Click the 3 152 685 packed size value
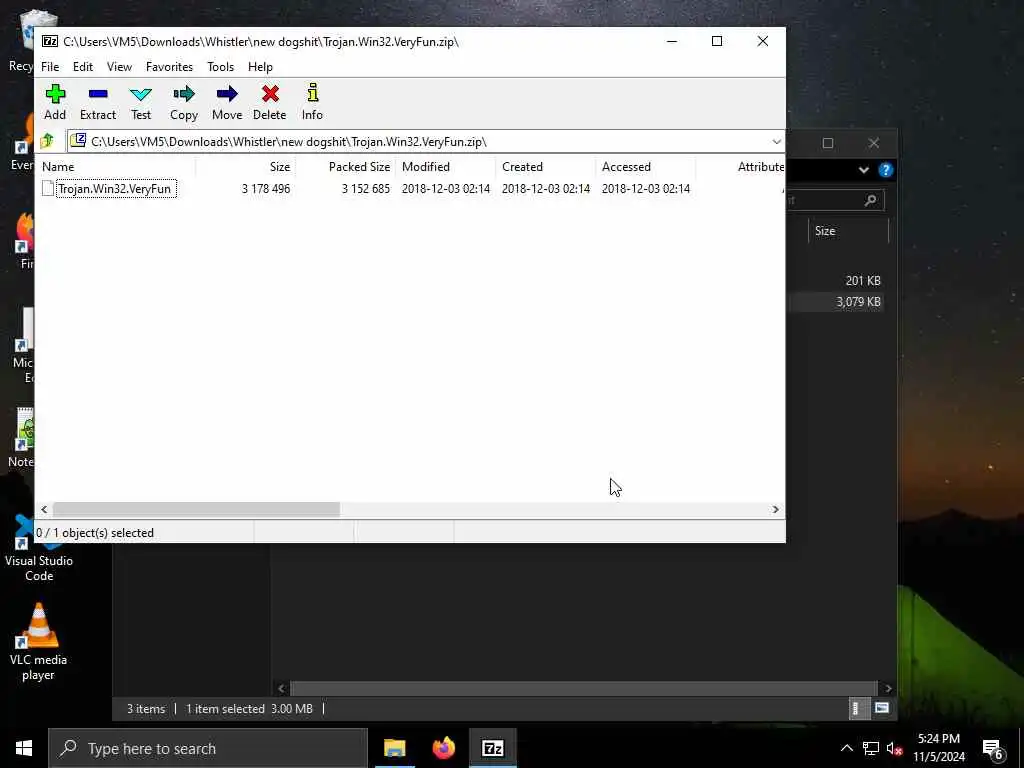Screen dimensions: 1024x768 point(366,189)
